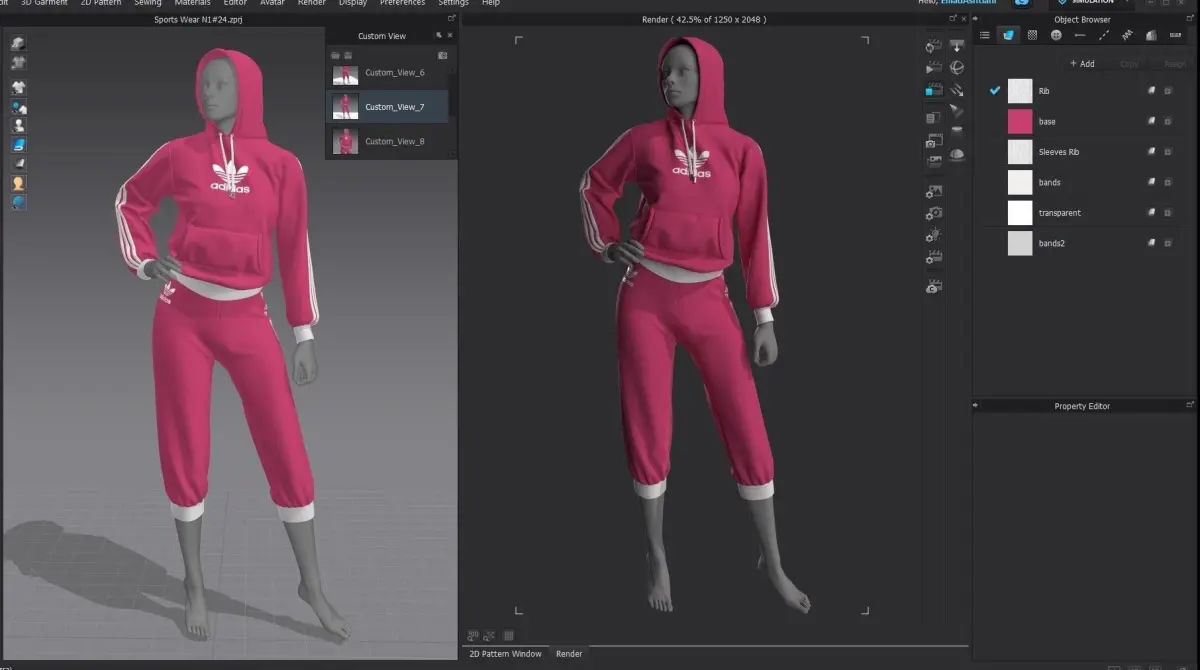Click the first folder icon in Custom View
Viewport: 1200px width, 670px height.
click(336, 55)
